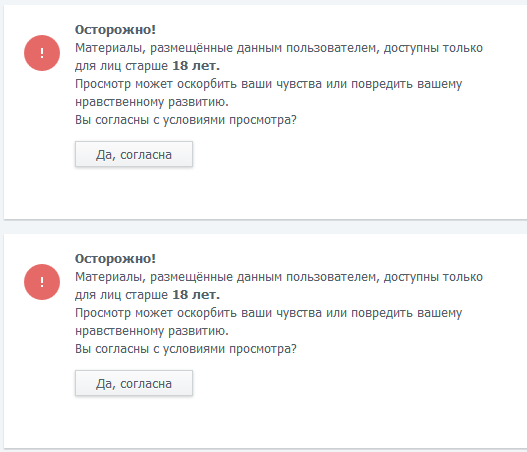
Task: Click "нравственному развитию." in the second notice
Action: [x=152, y=331]
